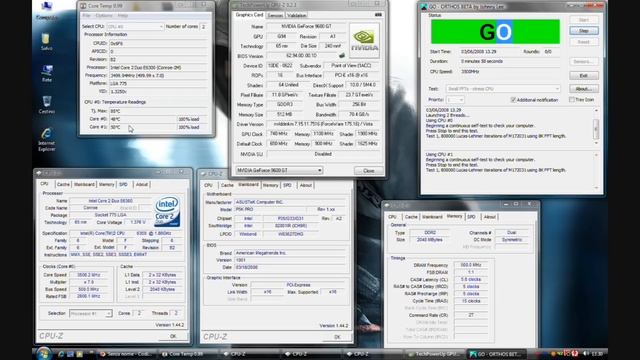Open SPD tab in CPU-Z mainboard window
The image size is (640, 360).
(x=287, y=185)
